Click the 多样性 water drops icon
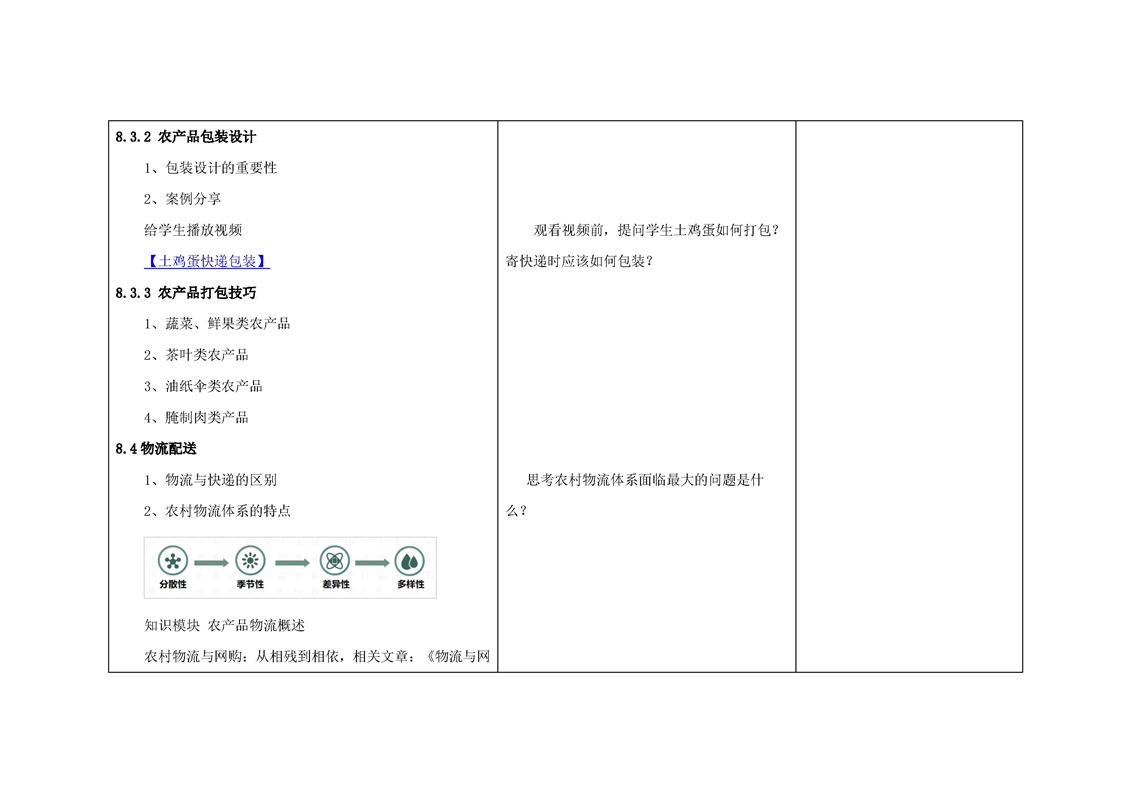The image size is (1122, 793). pyautogui.click(x=410, y=561)
